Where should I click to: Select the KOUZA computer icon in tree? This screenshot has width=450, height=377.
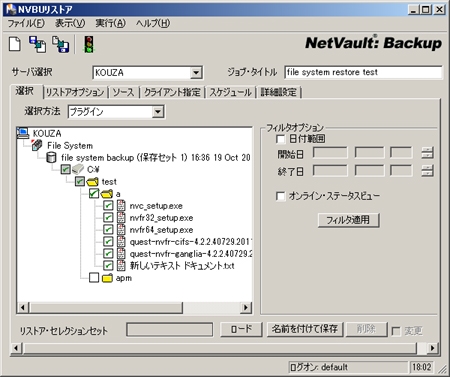(23, 133)
